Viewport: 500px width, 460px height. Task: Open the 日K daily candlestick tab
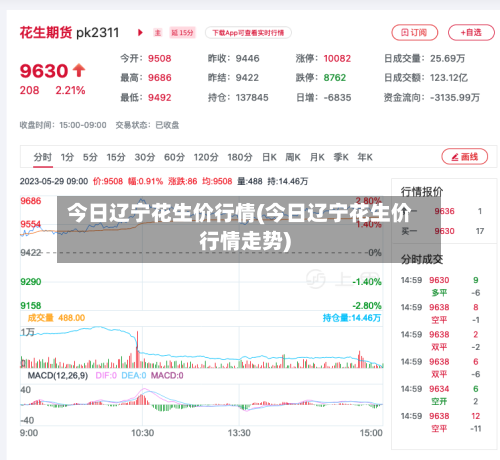click(269, 157)
